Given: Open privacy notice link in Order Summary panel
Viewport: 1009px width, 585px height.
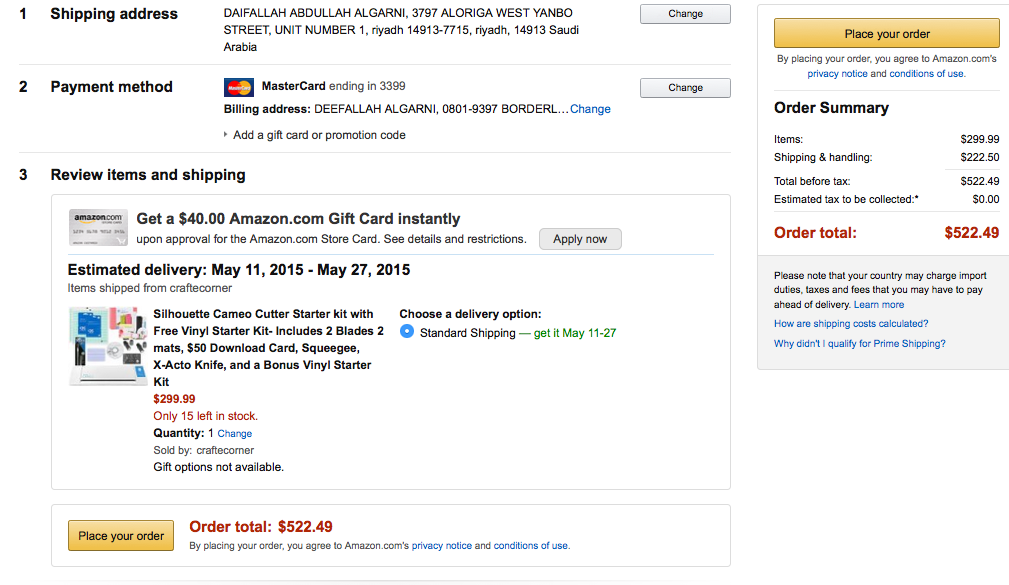Looking at the screenshot, I should [x=837, y=74].
